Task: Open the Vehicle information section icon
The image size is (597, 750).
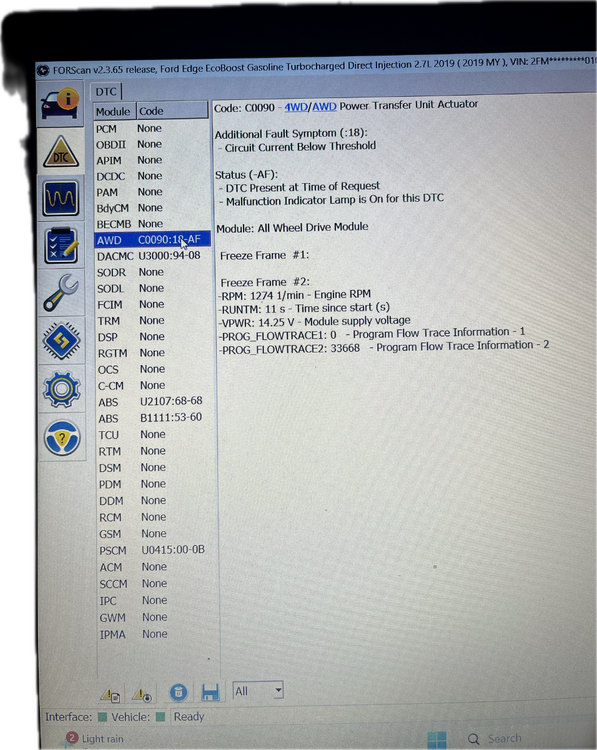Action: point(60,103)
